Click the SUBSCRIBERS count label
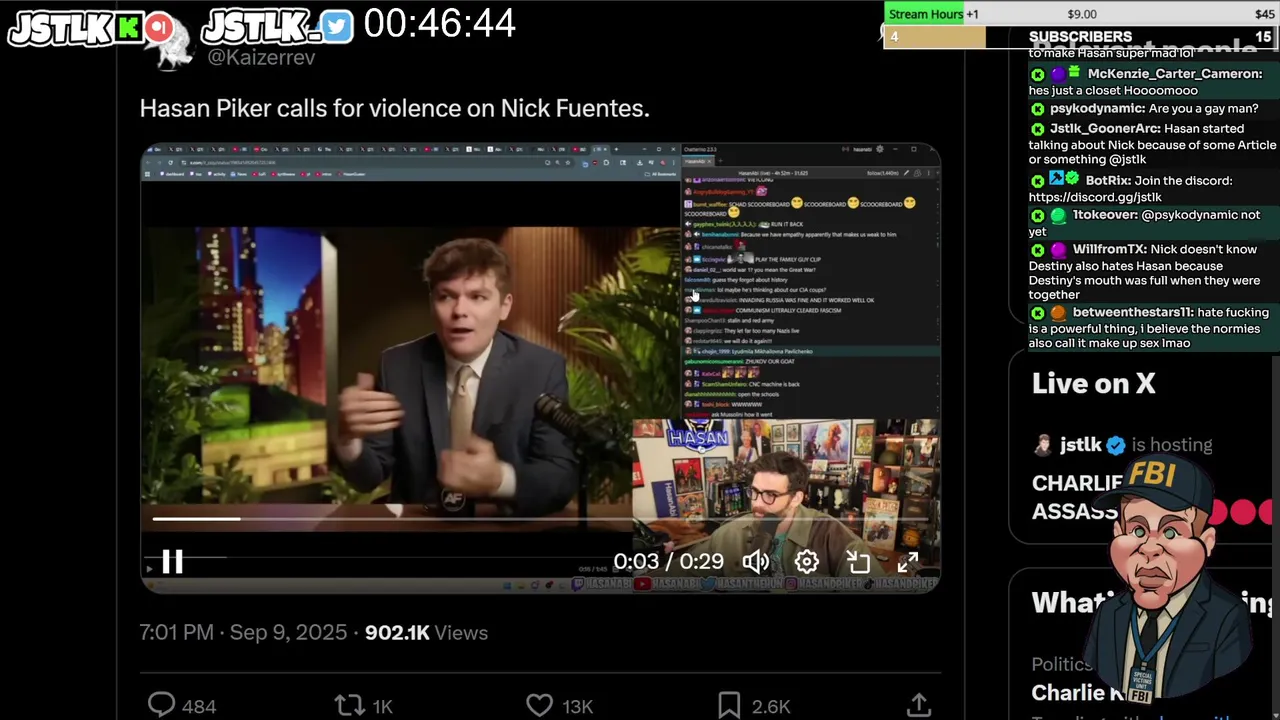This screenshot has height=720, width=1280. click(1080, 37)
